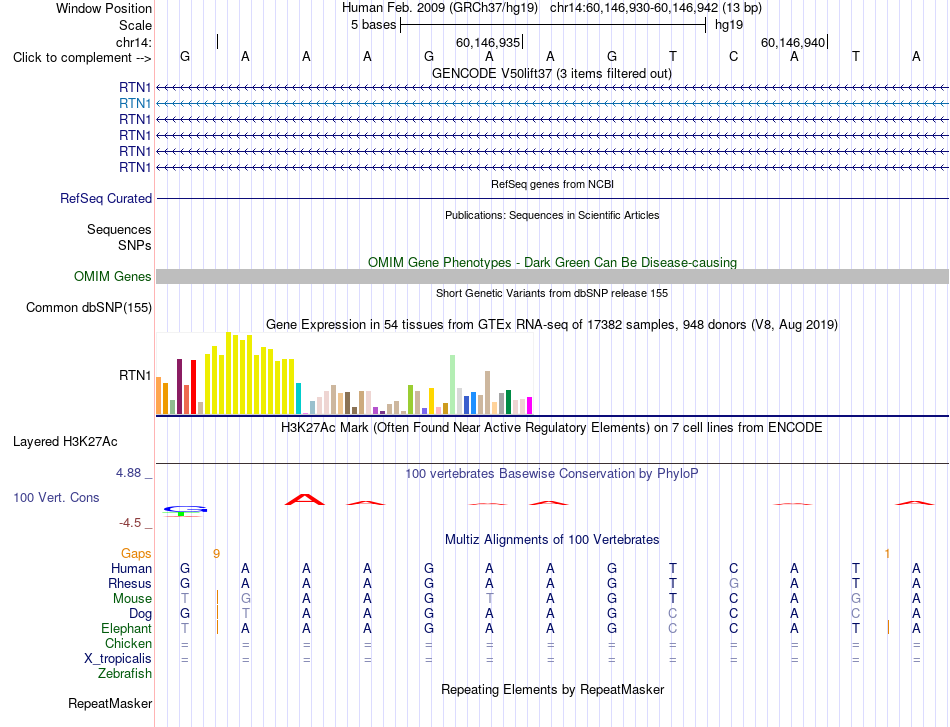
Task: Click 'Human Feb. 2009 (GRCh37/hg19)' assembly text
Action: (x=440, y=8)
